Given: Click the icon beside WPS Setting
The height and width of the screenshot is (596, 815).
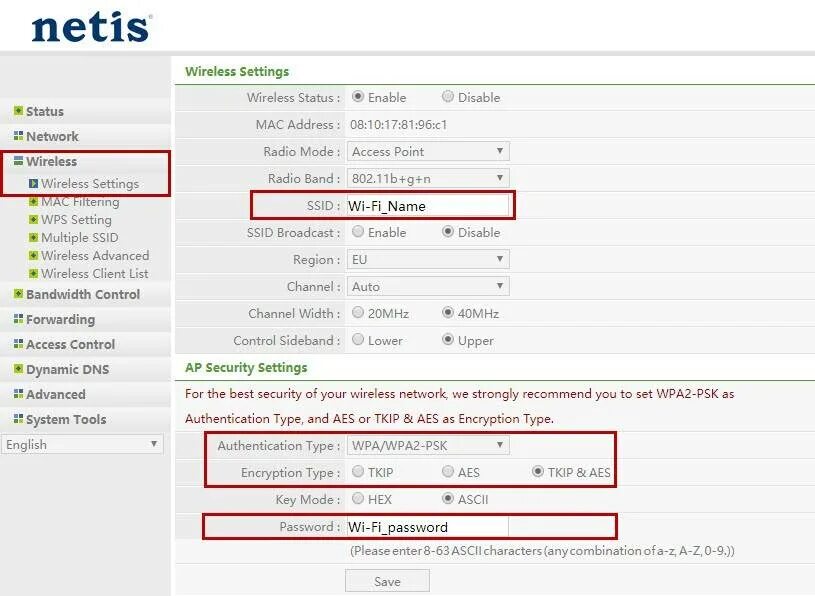Looking at the screenshot, I should pos(33,220).
